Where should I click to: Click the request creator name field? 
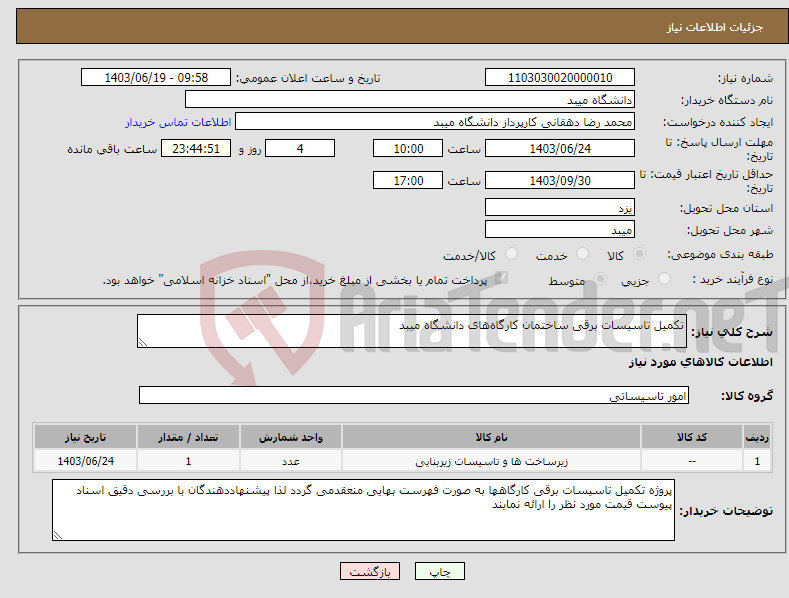(x=435, y=122)
